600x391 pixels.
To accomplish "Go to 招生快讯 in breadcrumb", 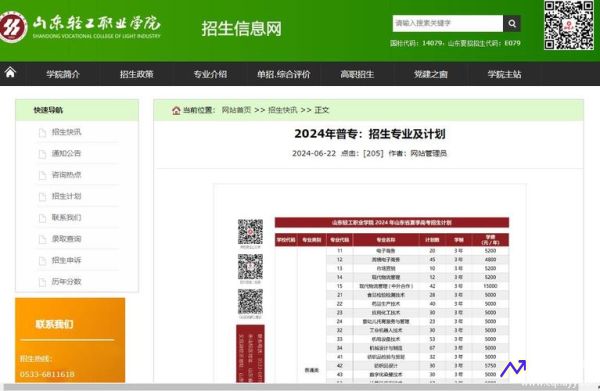I will [283, 110].
